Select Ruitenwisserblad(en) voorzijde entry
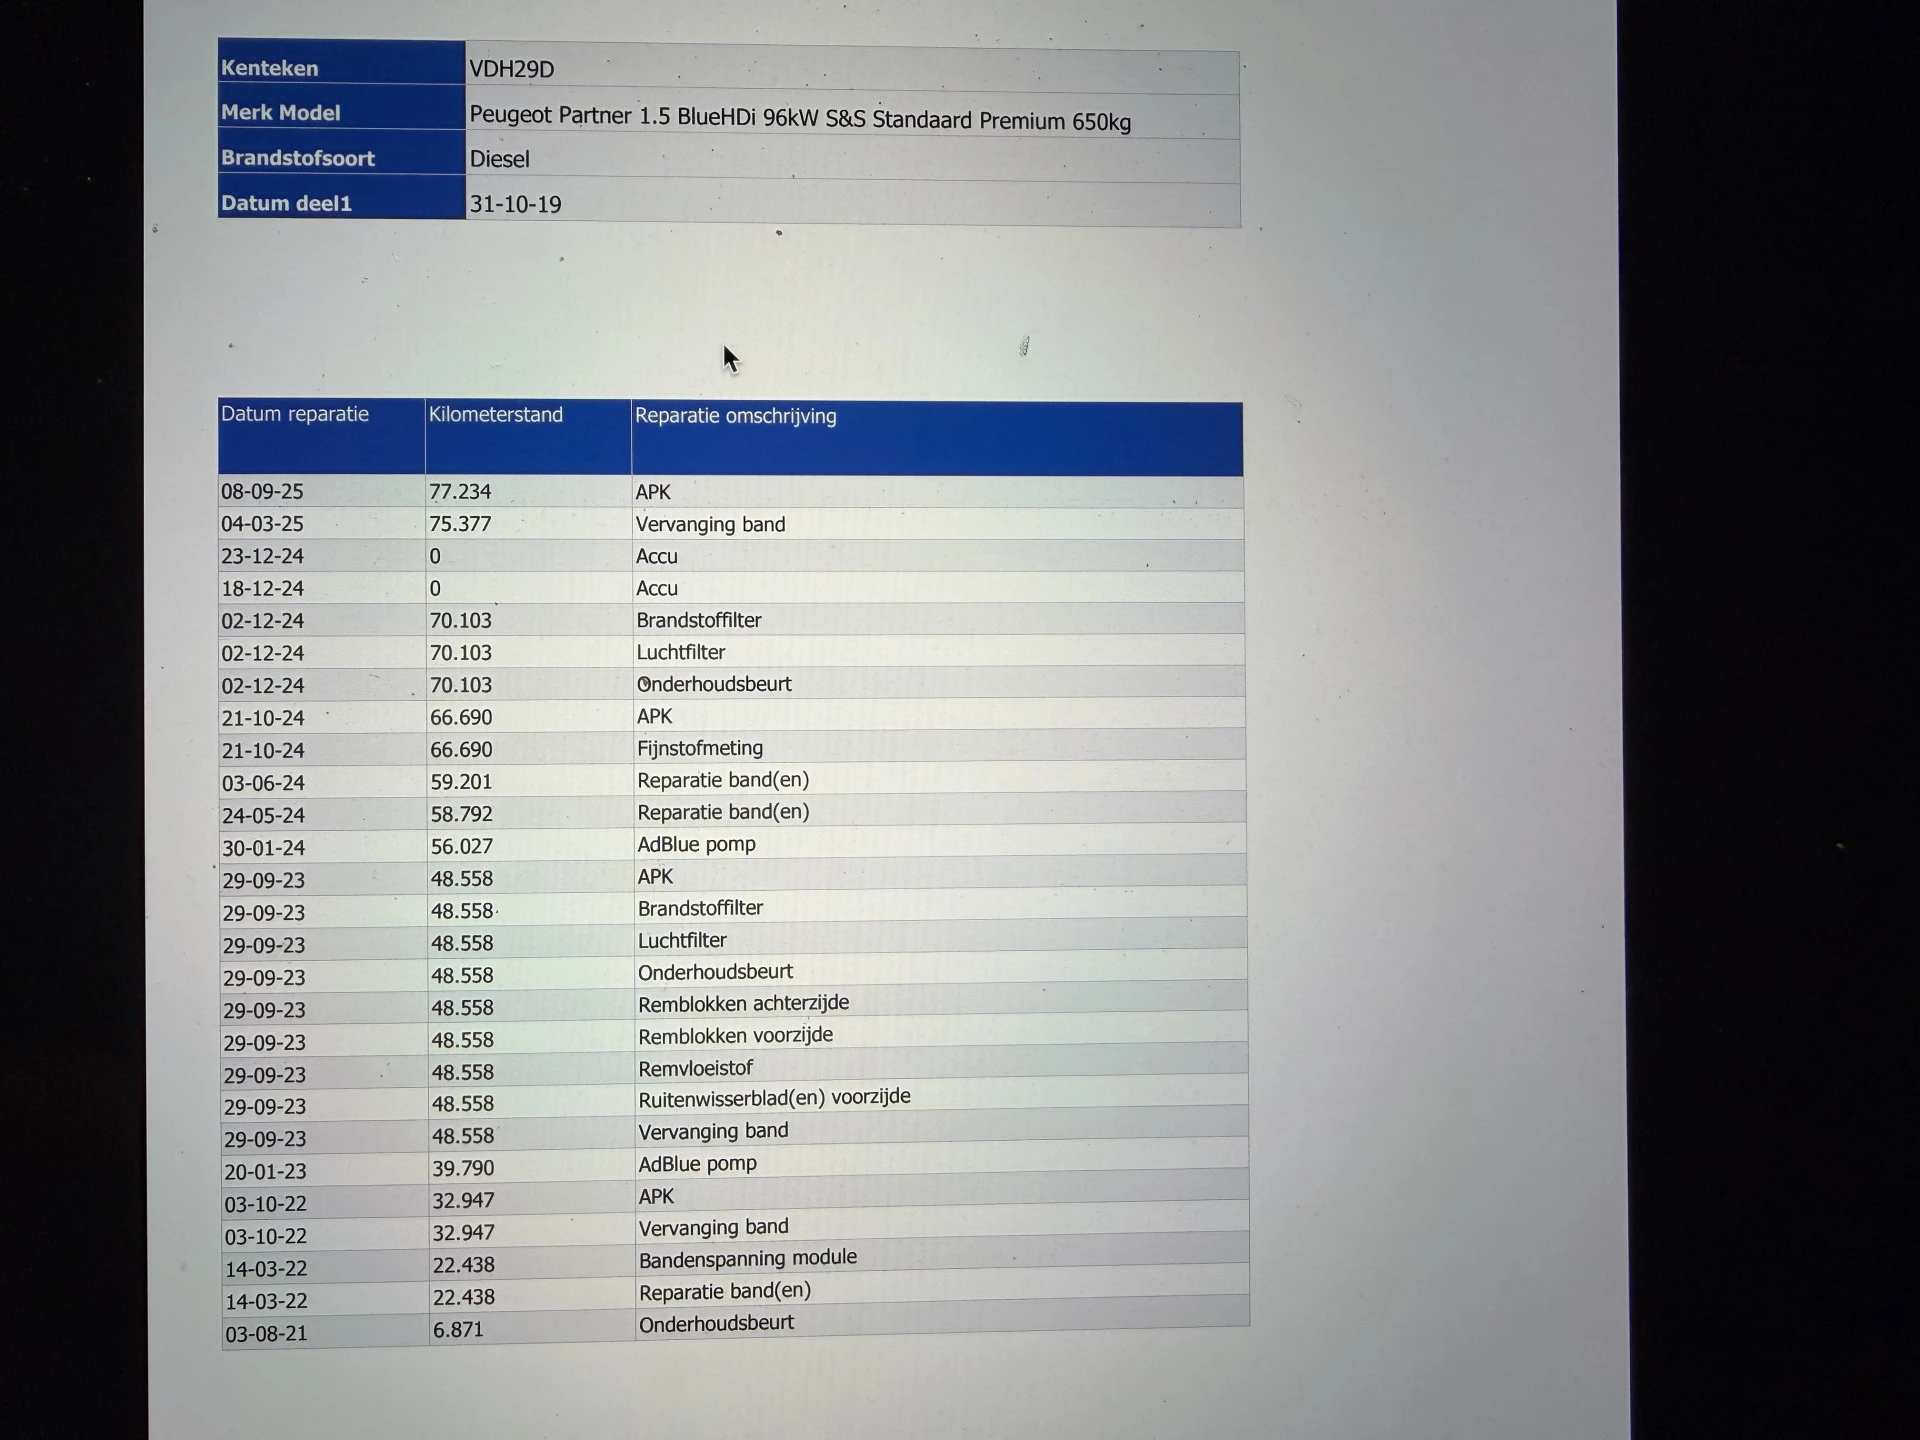Screen dimensions: 1920x1440 (x=774, y=1097)
